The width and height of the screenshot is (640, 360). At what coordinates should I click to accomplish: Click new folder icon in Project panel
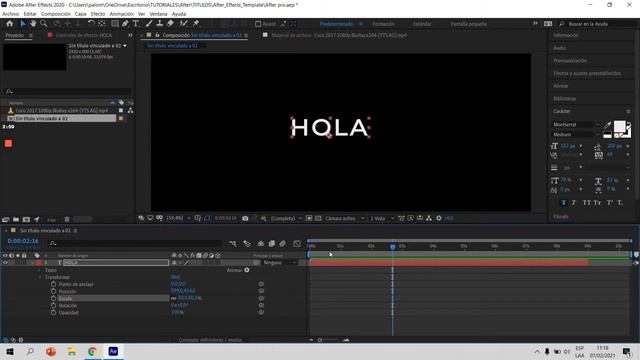pos(16,220)
